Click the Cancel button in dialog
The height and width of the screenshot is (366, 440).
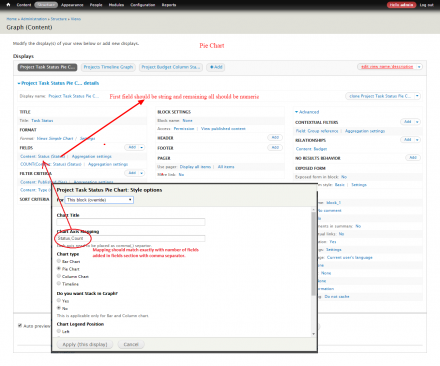point(131,344)
